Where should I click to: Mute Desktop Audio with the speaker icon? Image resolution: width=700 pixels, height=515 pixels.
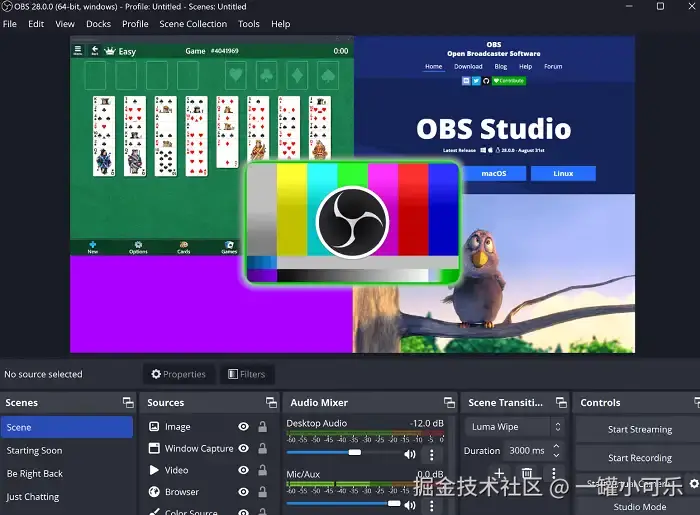tap(409, 454)
